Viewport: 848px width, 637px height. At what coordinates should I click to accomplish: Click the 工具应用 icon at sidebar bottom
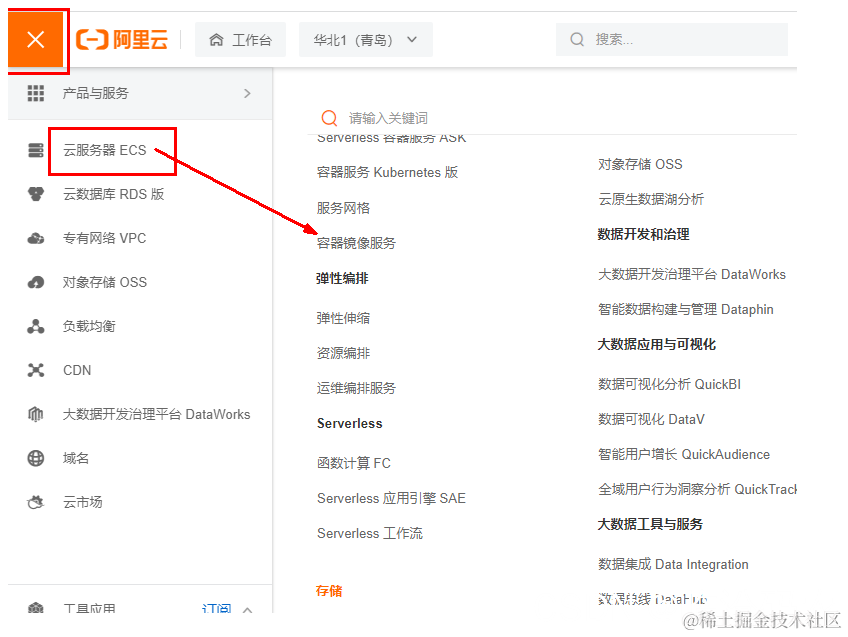point(36,608)
